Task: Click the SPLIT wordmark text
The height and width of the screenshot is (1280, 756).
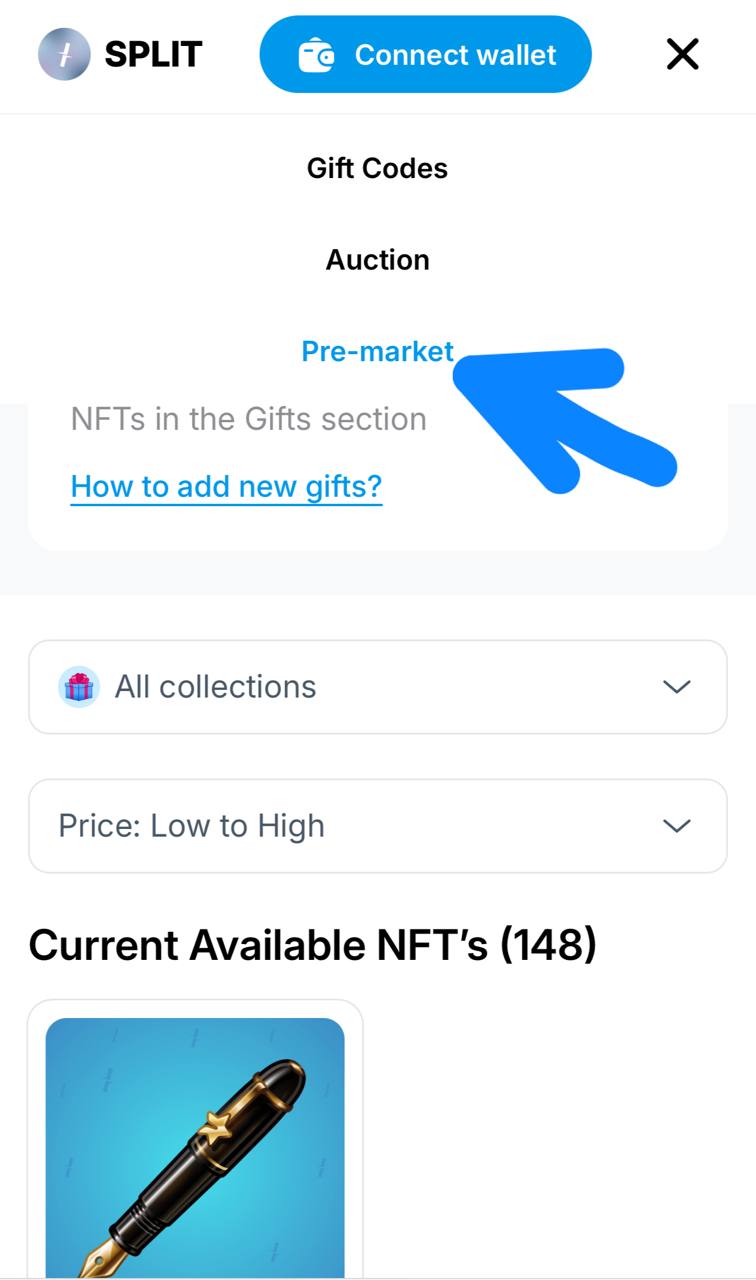Action: point(153,54)
